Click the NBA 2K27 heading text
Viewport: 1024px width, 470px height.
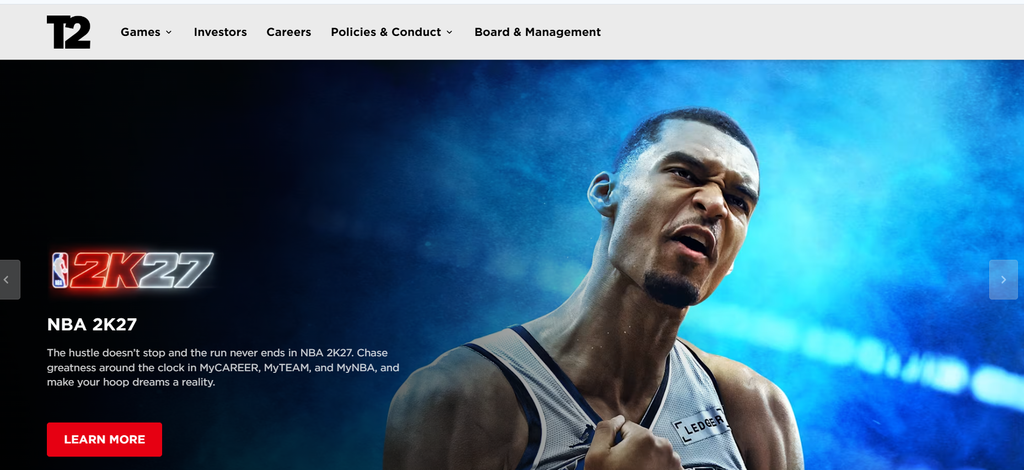(92, 324)
